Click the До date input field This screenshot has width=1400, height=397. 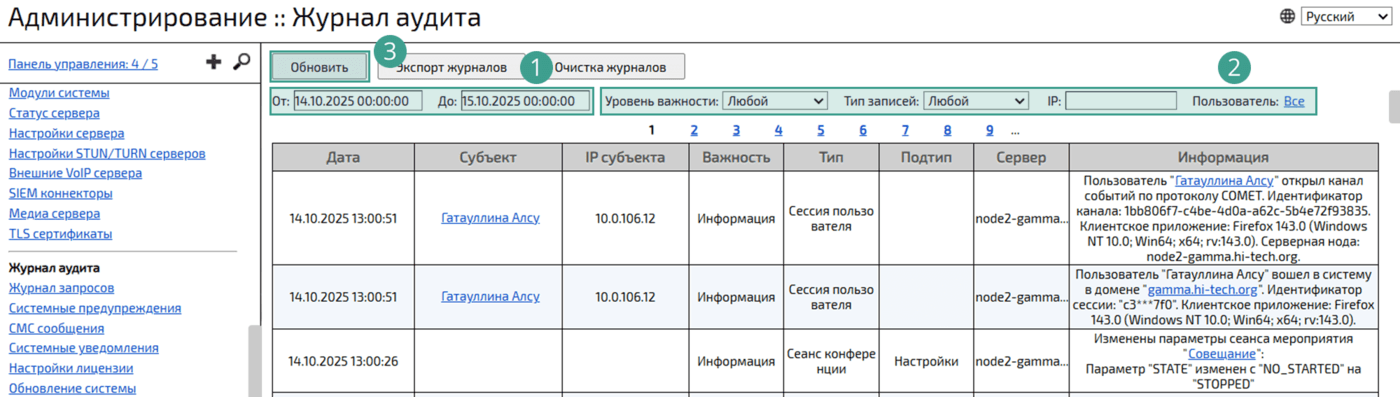click(525, 101)
